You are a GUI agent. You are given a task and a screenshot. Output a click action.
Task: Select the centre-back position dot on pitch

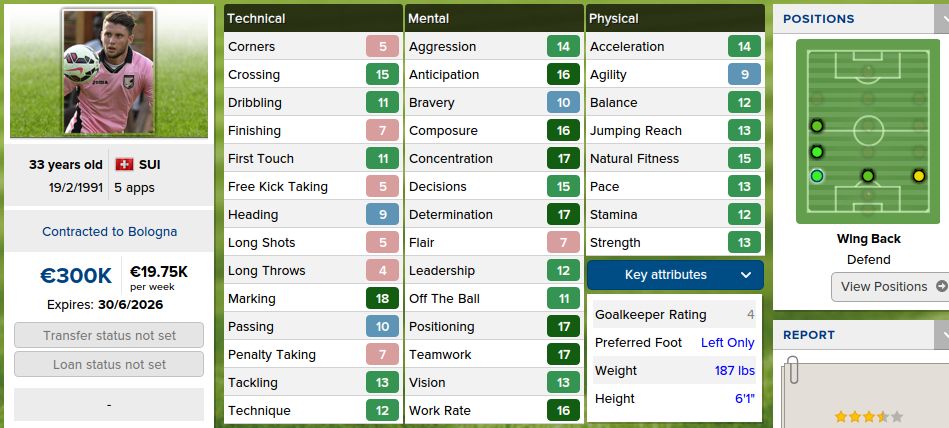[867, 176]
